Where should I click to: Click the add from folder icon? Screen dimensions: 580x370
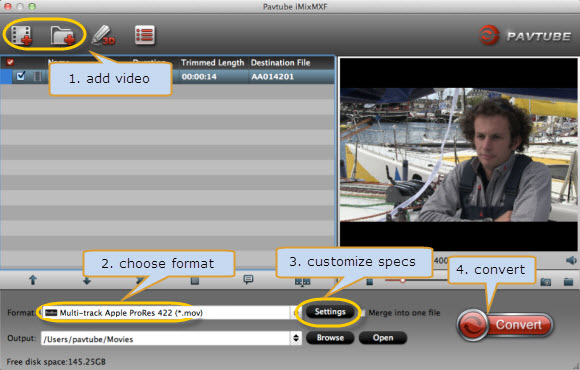click(x=63, y=36)
